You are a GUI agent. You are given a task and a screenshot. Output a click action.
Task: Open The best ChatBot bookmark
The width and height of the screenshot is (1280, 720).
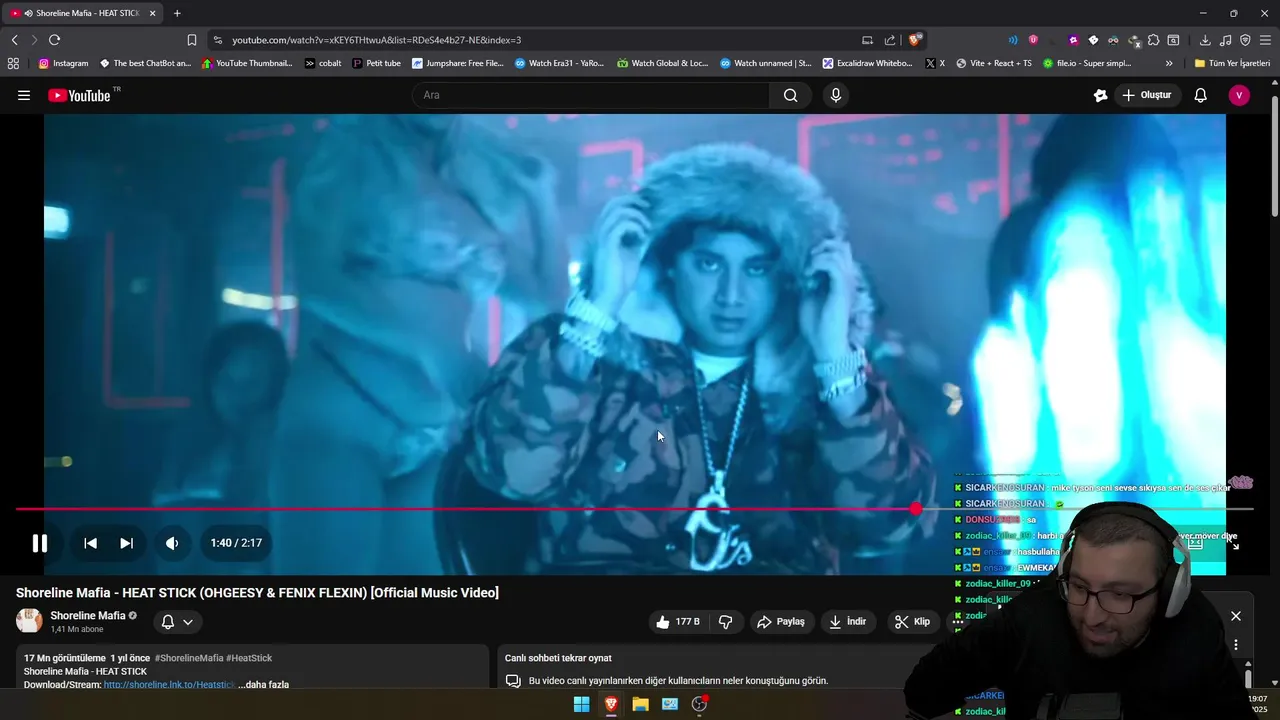145,63
